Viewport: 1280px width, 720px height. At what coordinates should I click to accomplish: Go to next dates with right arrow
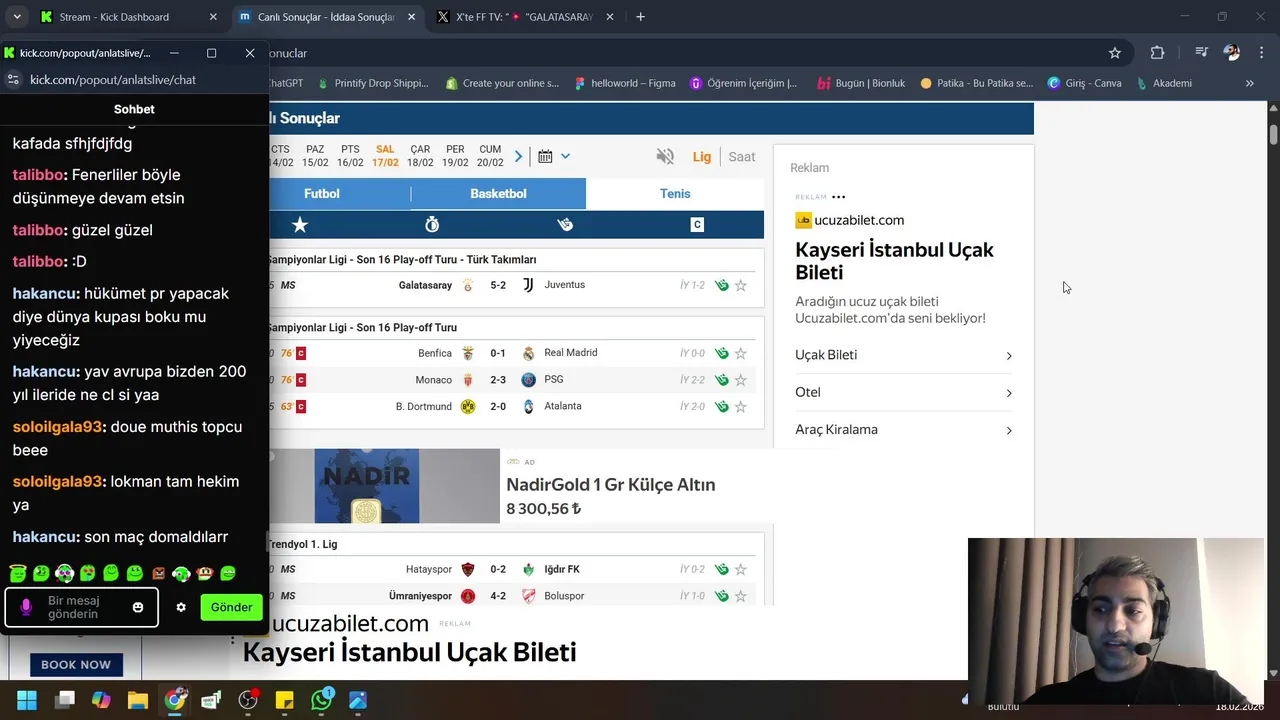[518, 156]
